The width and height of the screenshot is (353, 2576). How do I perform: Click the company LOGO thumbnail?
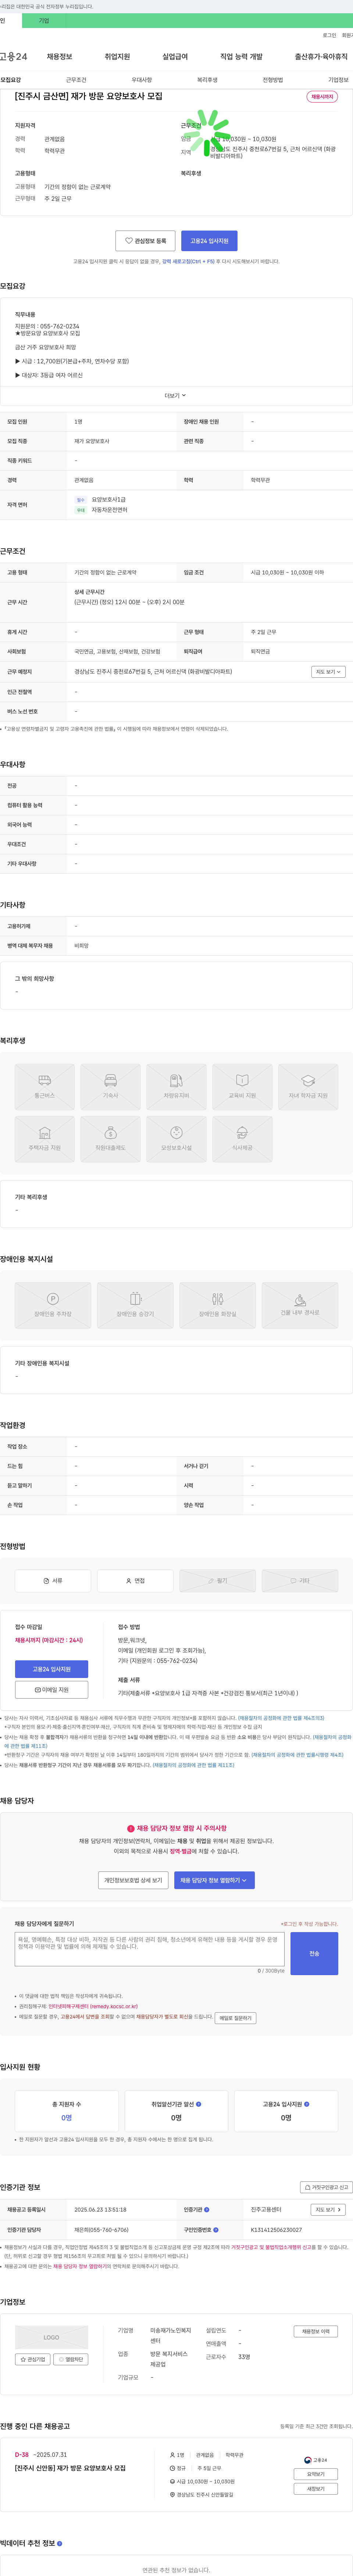click(51, 2337)
